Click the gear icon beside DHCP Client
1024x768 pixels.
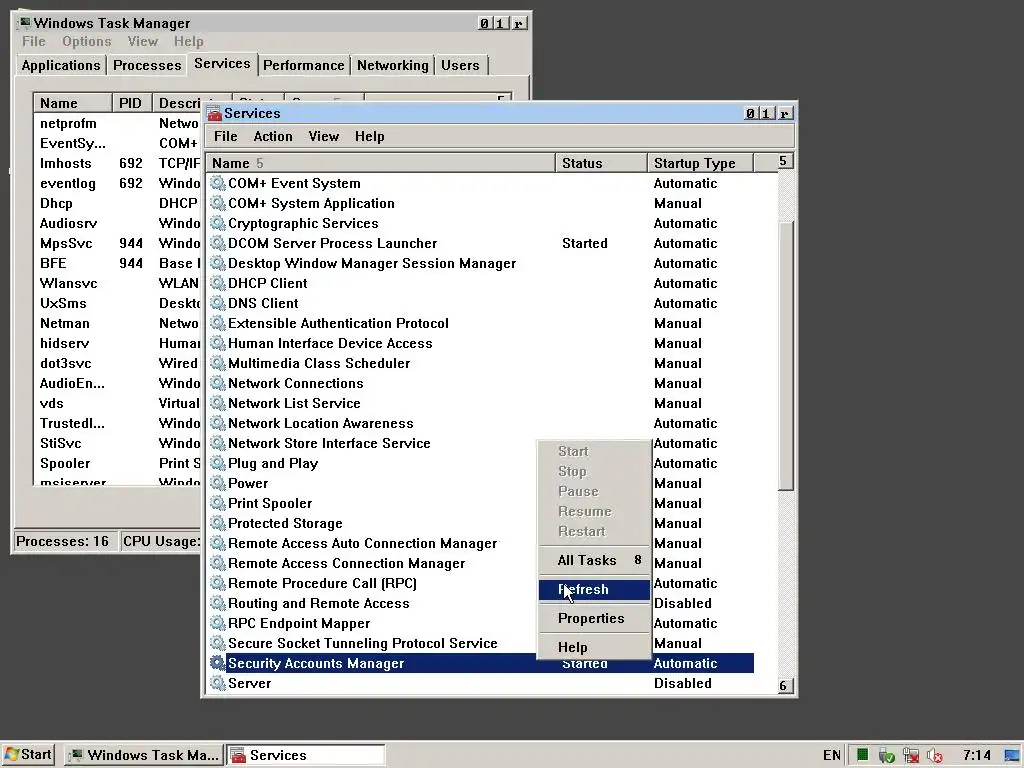tap(217, 283)
